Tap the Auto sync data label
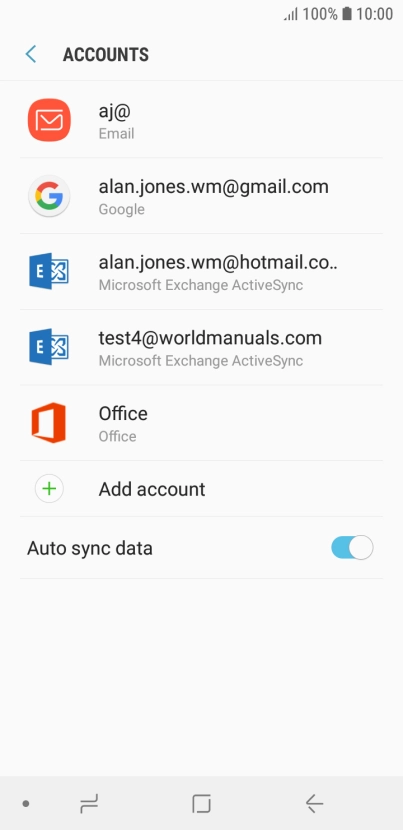This screenshot has width=403, height=830. [x=90, y=548]
